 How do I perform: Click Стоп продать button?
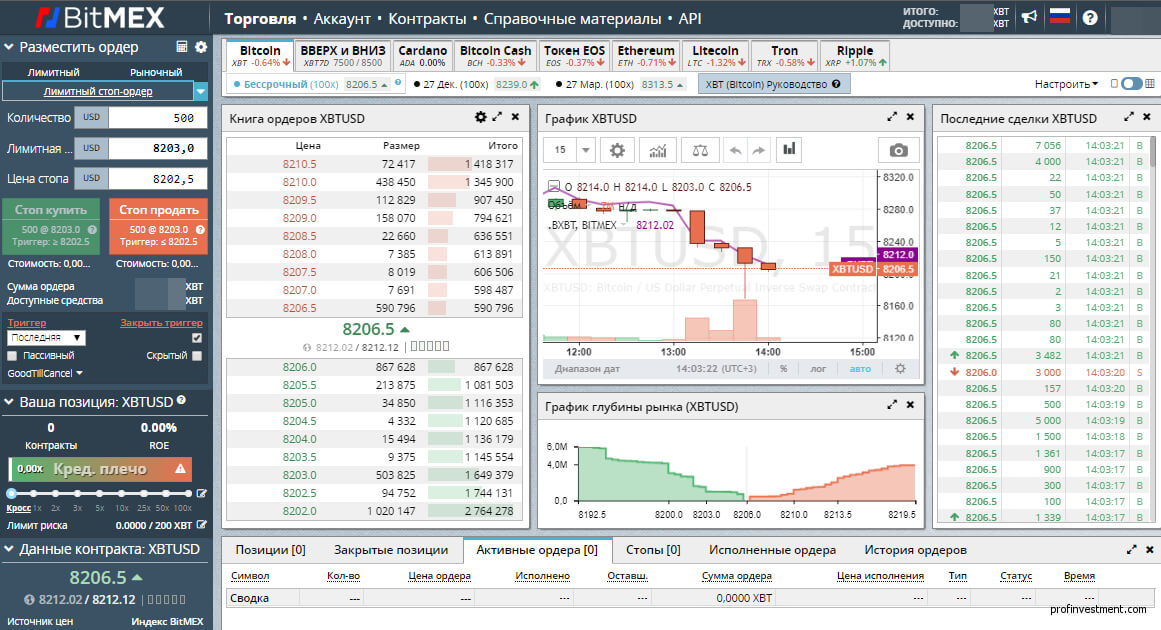[158, 227]
